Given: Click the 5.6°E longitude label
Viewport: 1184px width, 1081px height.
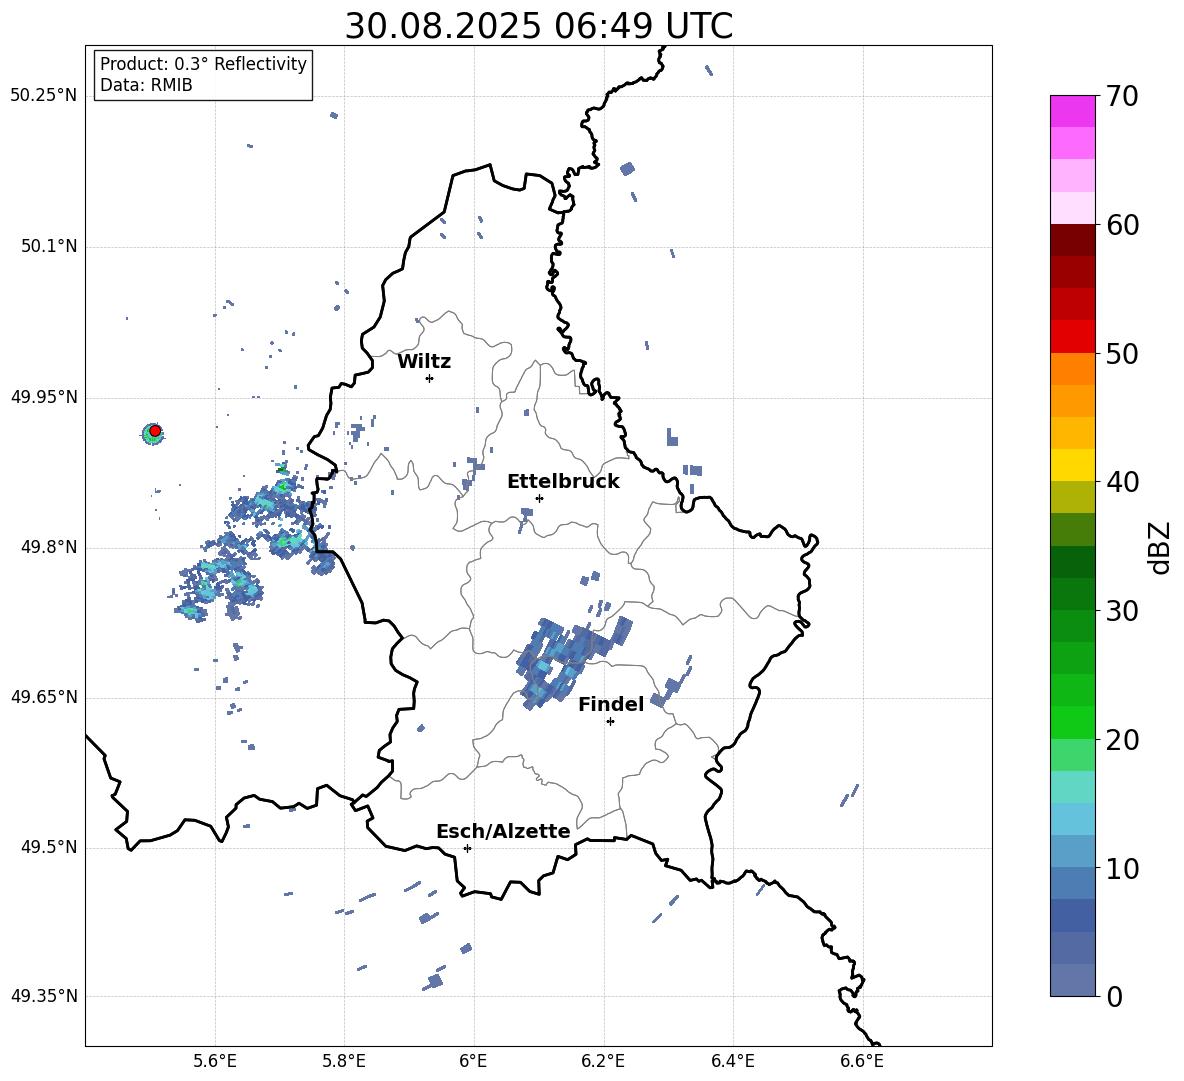Looking at the screenshot, I should (x=215, y=1061).
